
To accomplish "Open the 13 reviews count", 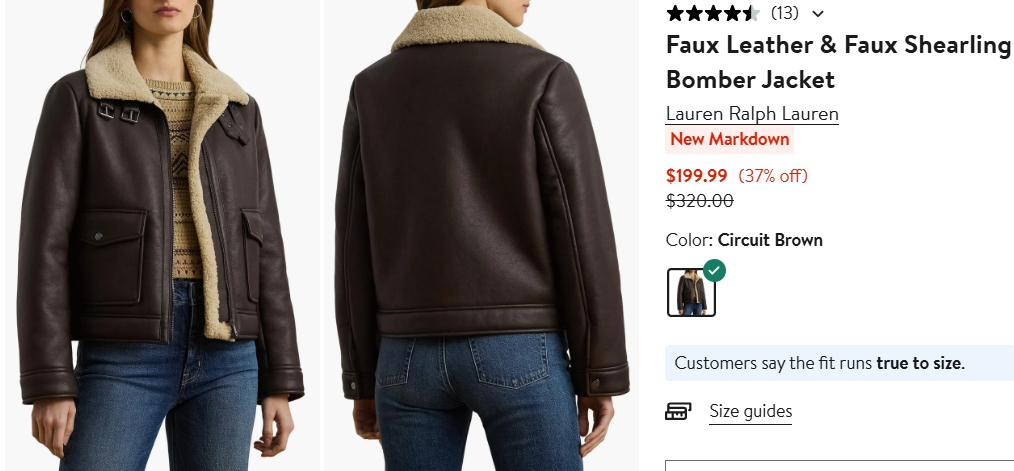I will tap(784, 13).
